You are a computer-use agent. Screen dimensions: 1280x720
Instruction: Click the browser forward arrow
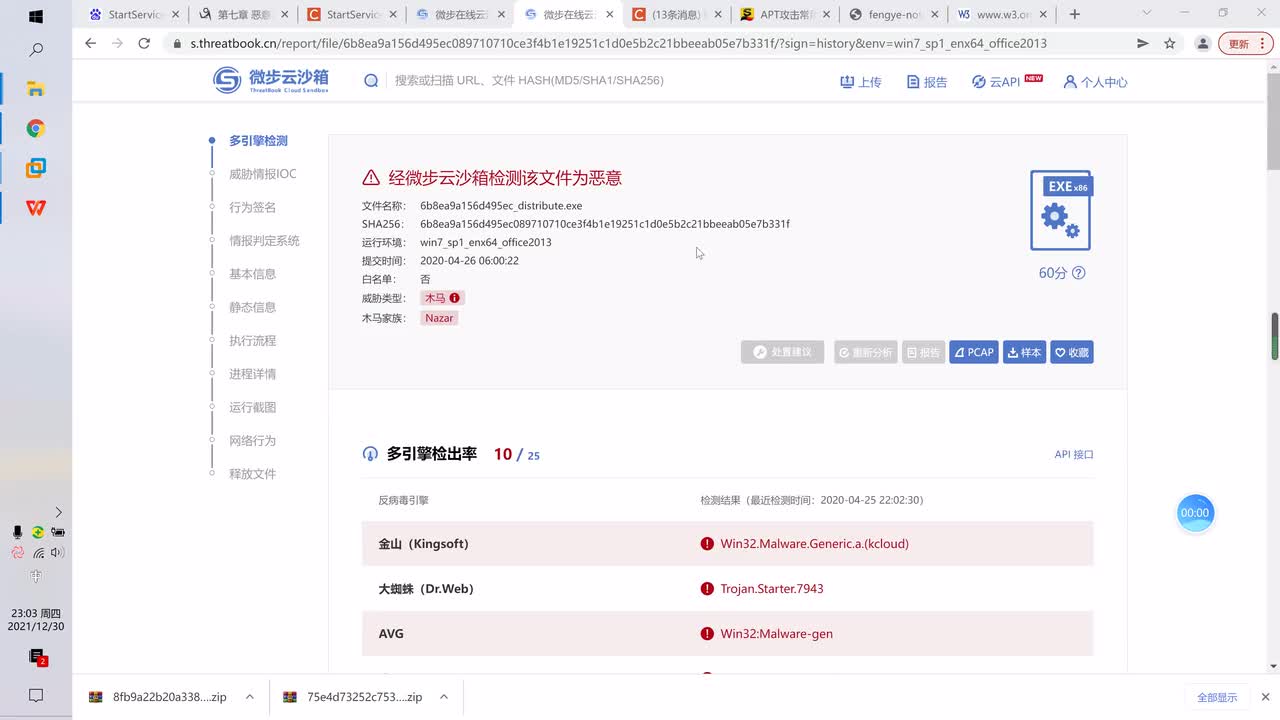click(117, 44)
